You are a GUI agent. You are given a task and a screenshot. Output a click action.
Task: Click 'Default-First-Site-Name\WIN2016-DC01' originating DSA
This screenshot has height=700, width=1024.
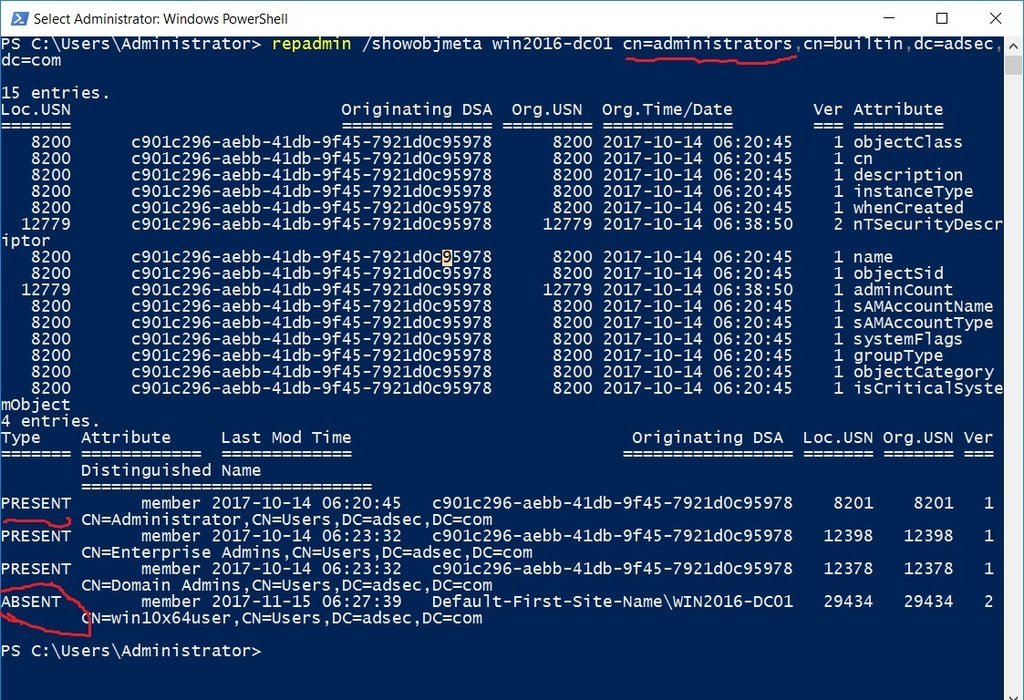(x=613, y=601)
